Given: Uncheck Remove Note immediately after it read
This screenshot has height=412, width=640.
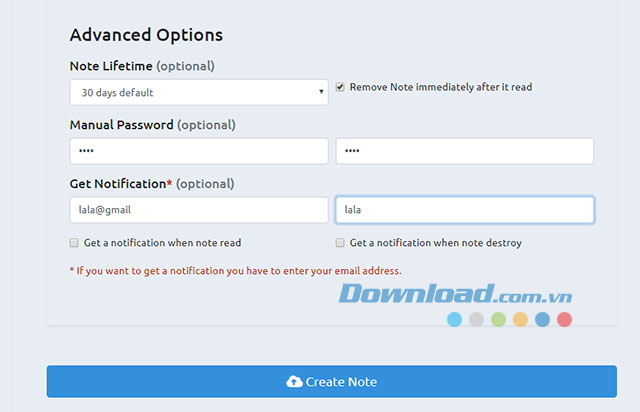Looking at the screenshot, I should 340,87.
